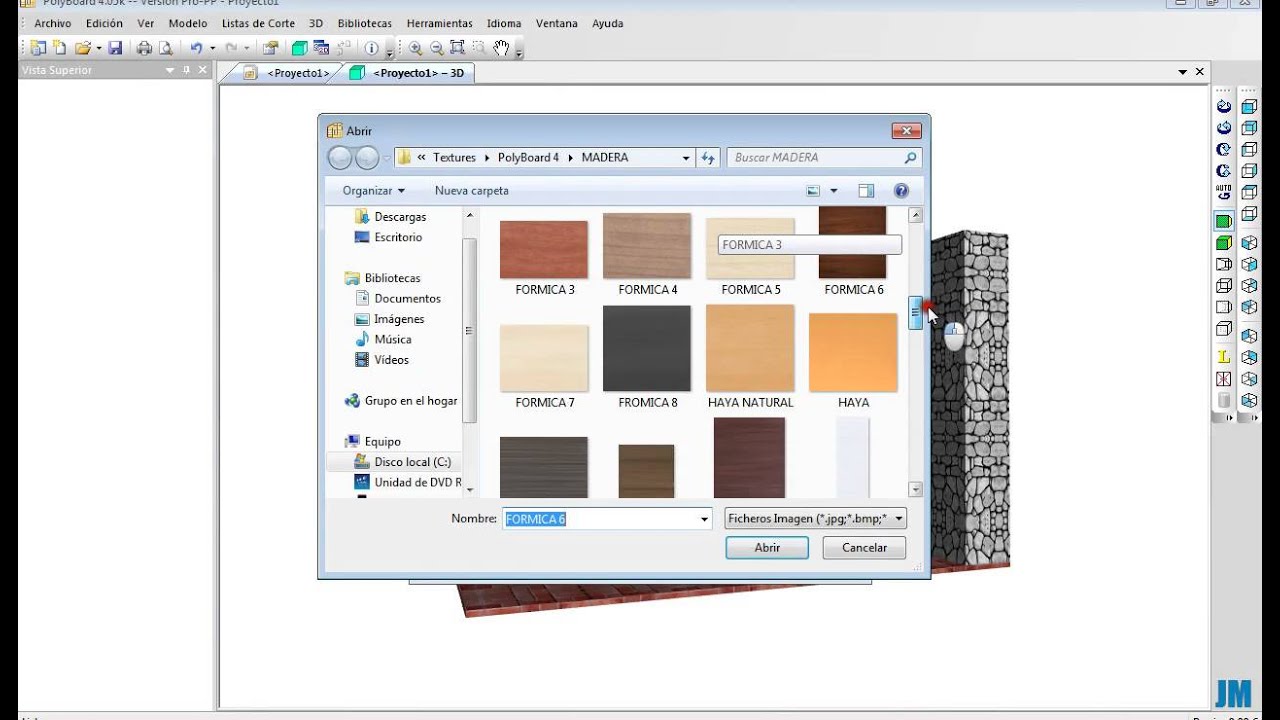Open the Bibliotecas menu
The width and height of the screenshot is (1280, 720).
[365, 23]
